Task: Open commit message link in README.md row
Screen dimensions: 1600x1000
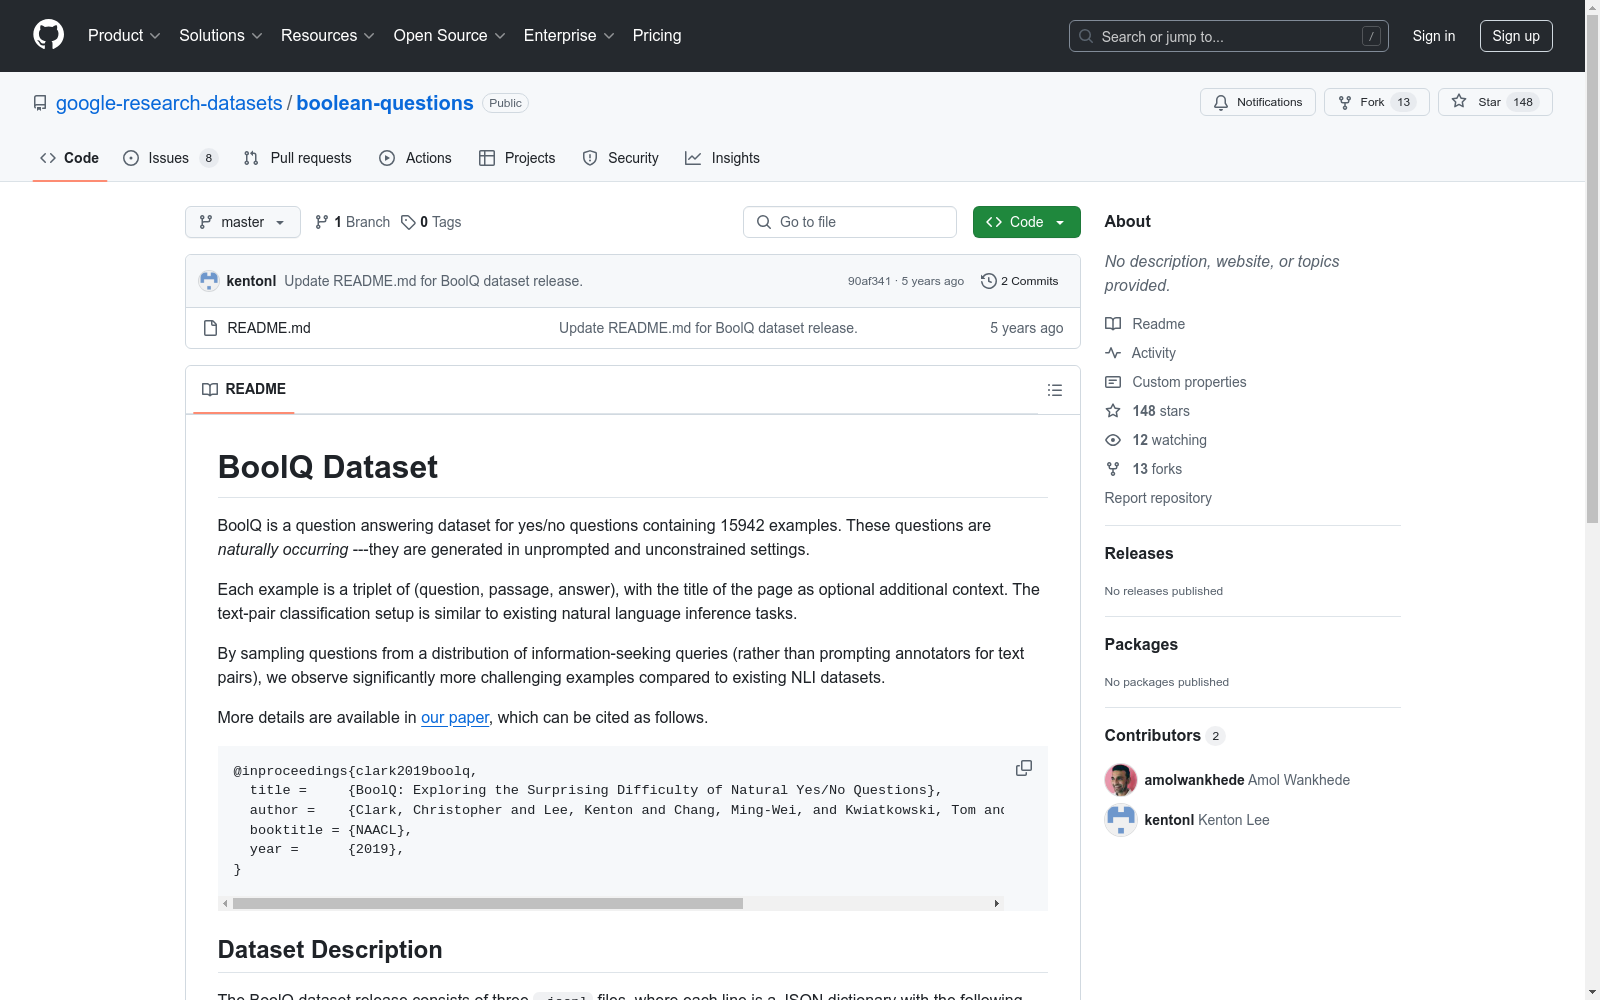Action: tap(708, 328)
